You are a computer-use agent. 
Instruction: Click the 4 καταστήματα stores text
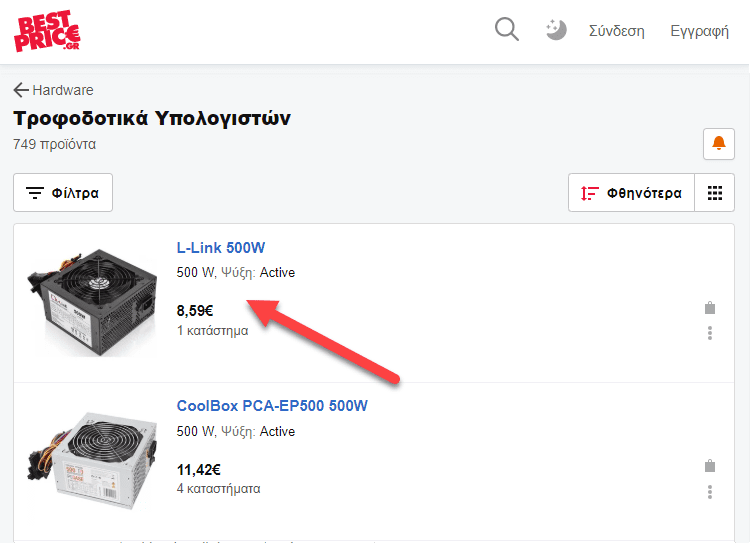pyautogui.click(x=218, y=489)
